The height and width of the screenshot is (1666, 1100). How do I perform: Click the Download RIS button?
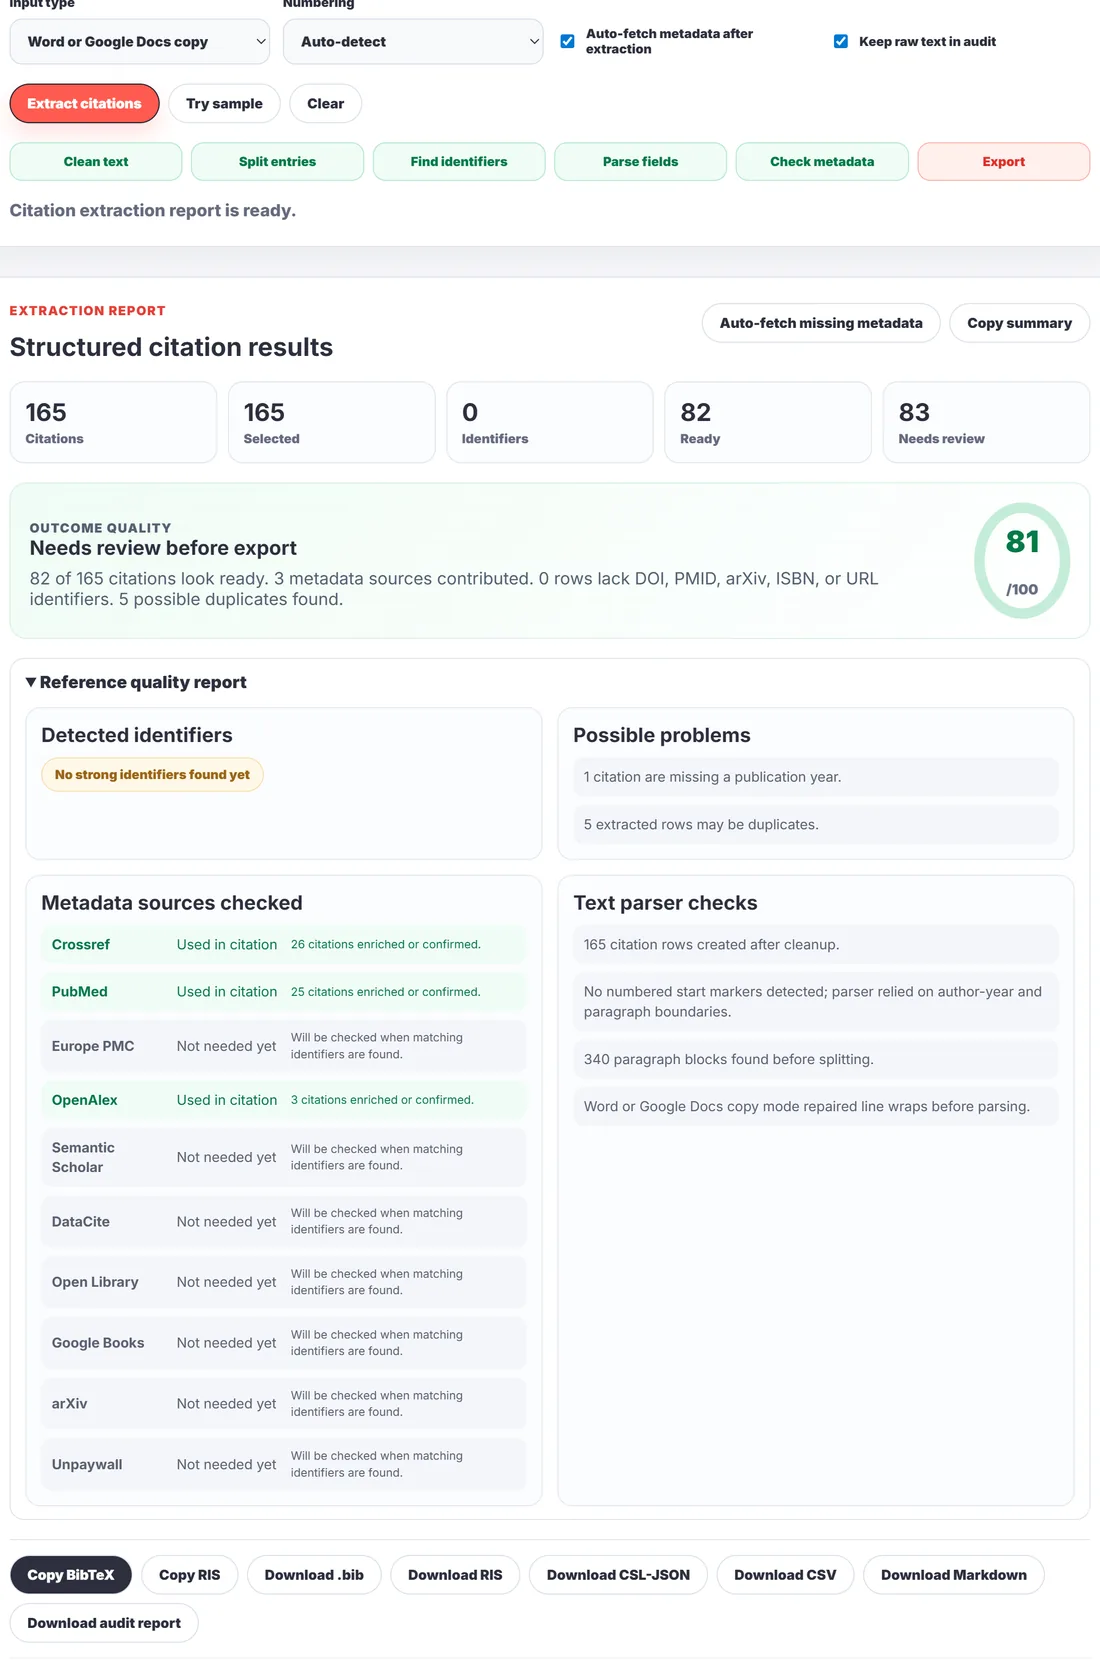pos(455,1575)
